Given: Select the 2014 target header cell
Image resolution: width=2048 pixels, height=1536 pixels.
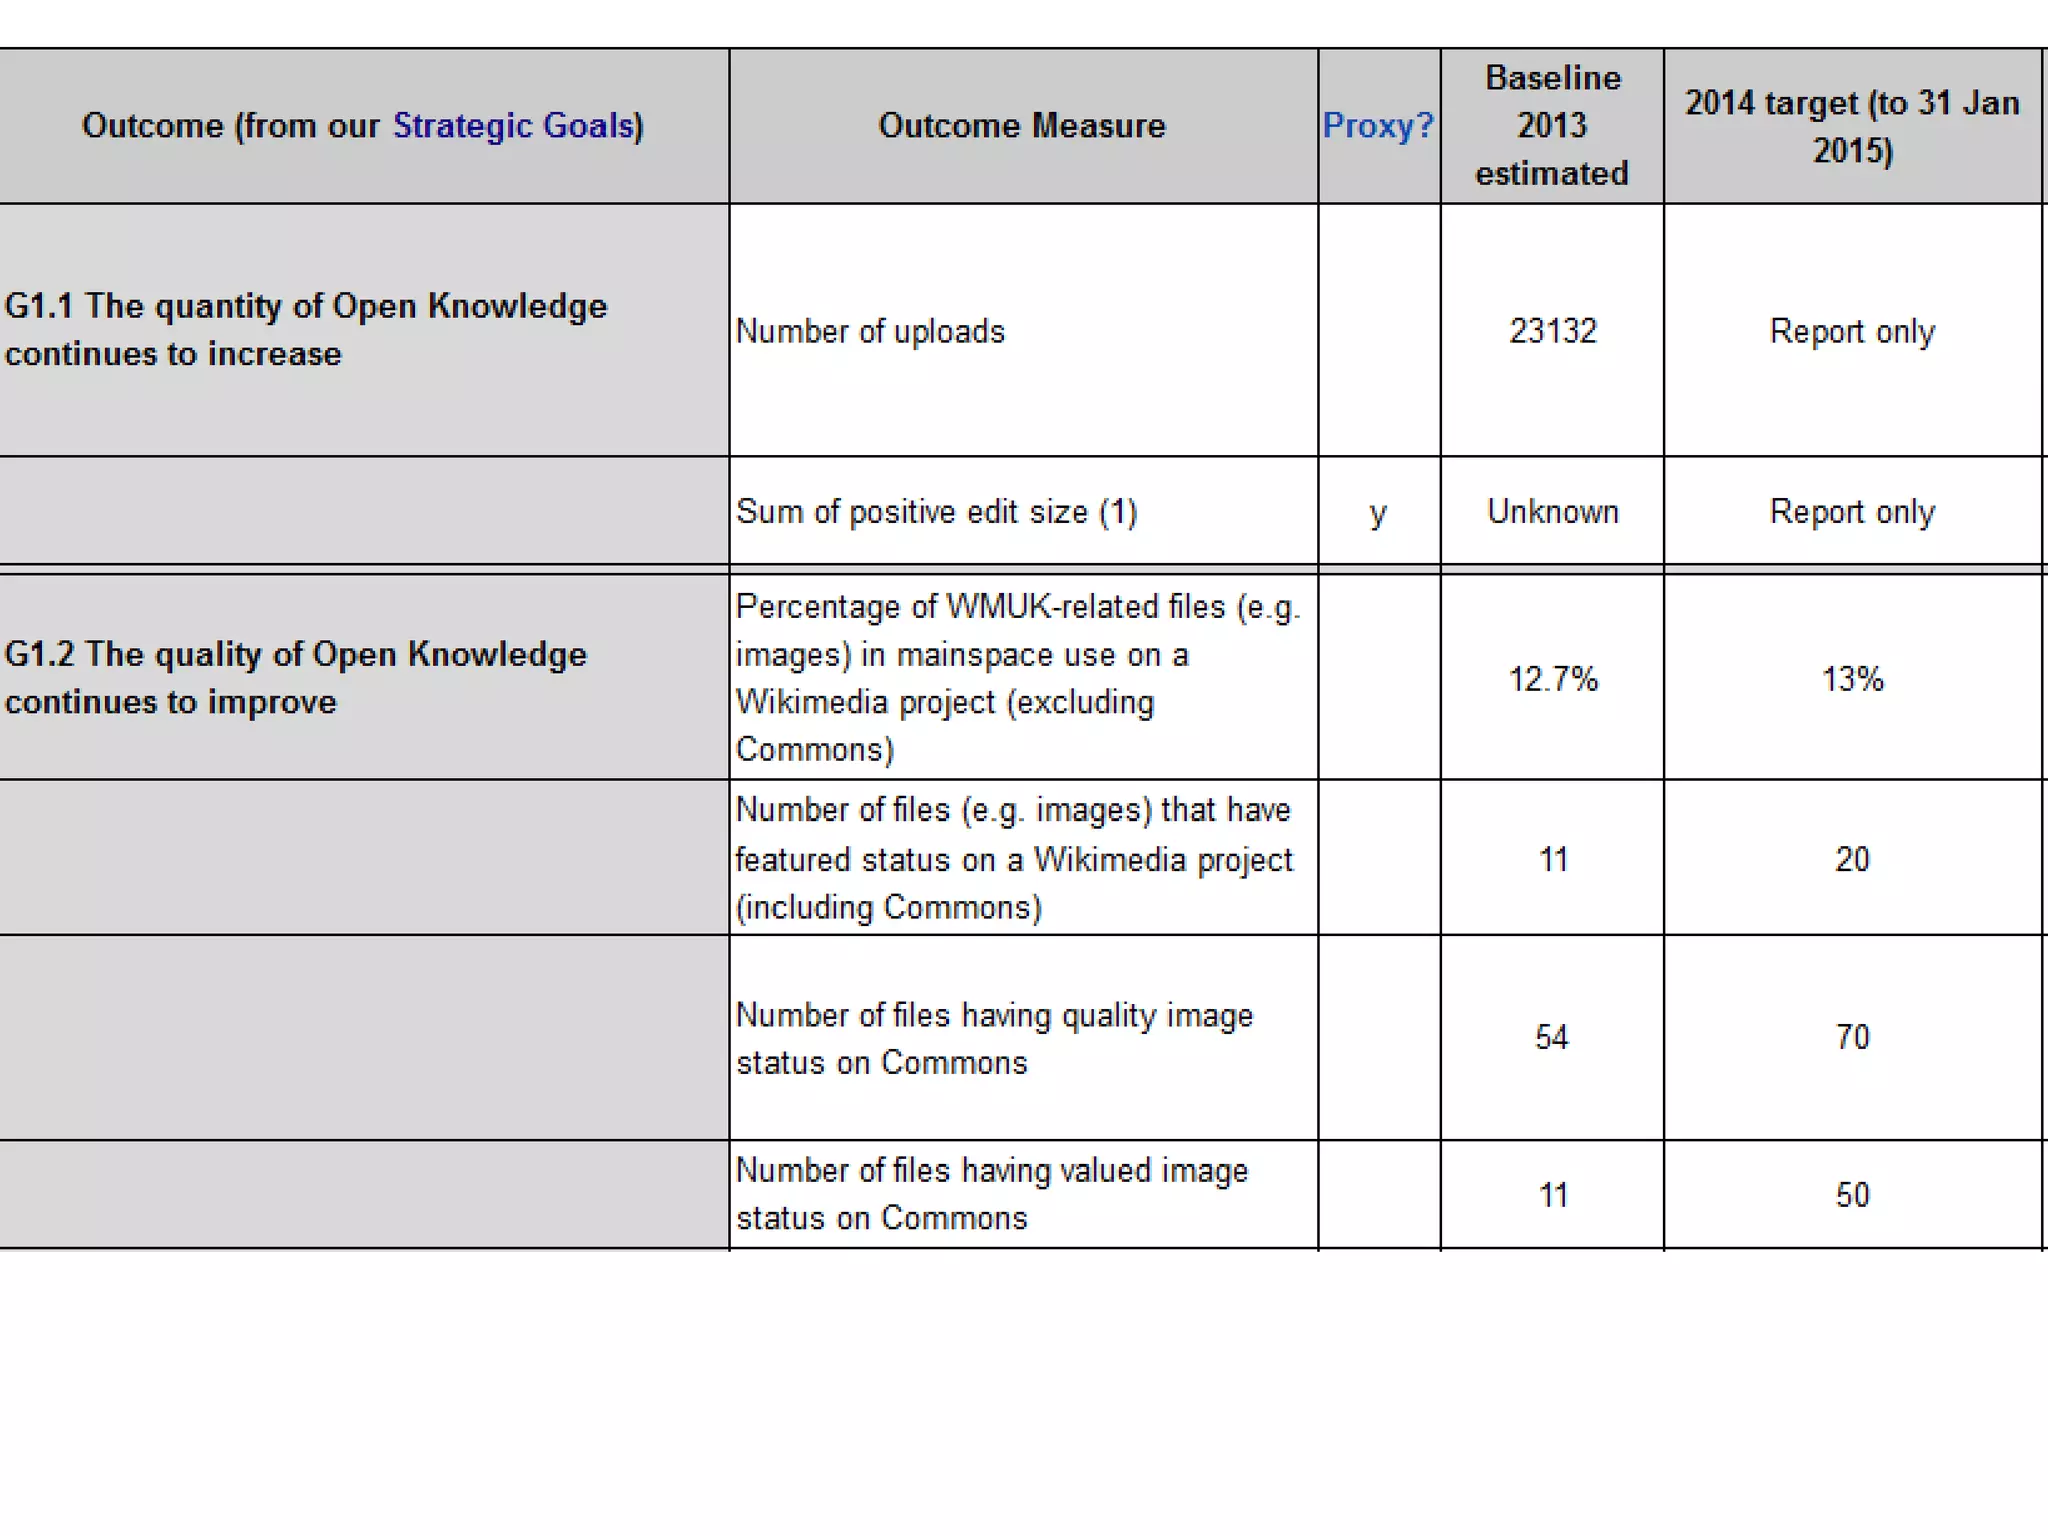Looking at the screenshot, I should (x=1852, y=126).
